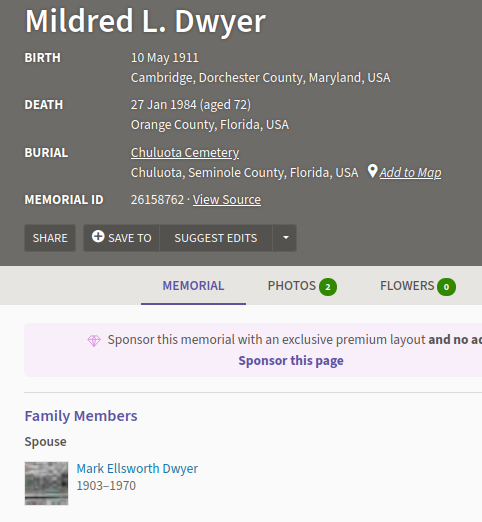482x522 pixels.
Task: Click the Suggest Edits button
Action: pos(216,238)
